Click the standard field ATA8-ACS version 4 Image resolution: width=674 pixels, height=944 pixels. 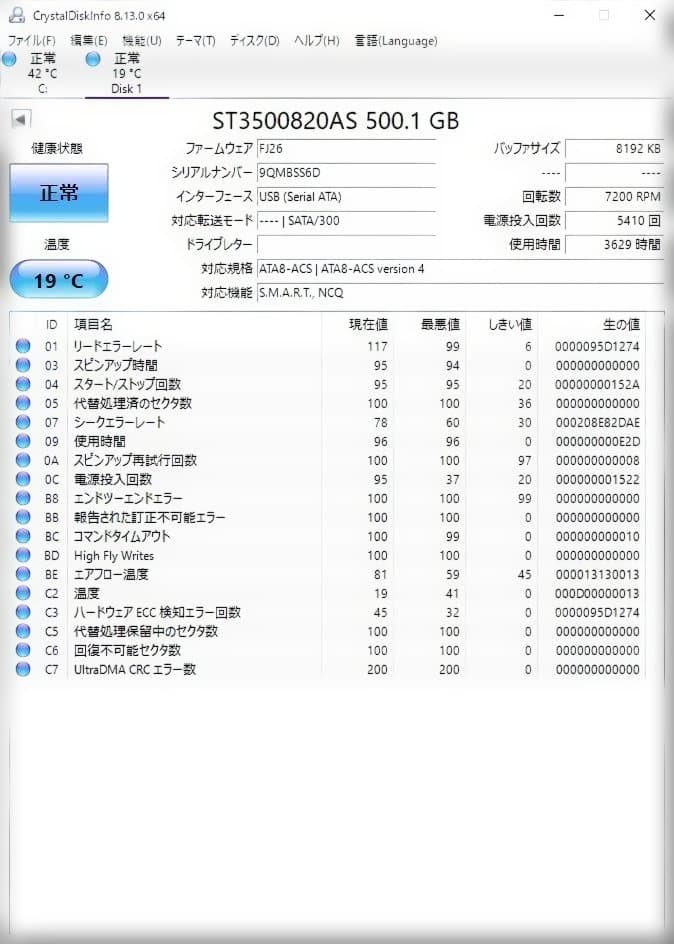[460, 269]
